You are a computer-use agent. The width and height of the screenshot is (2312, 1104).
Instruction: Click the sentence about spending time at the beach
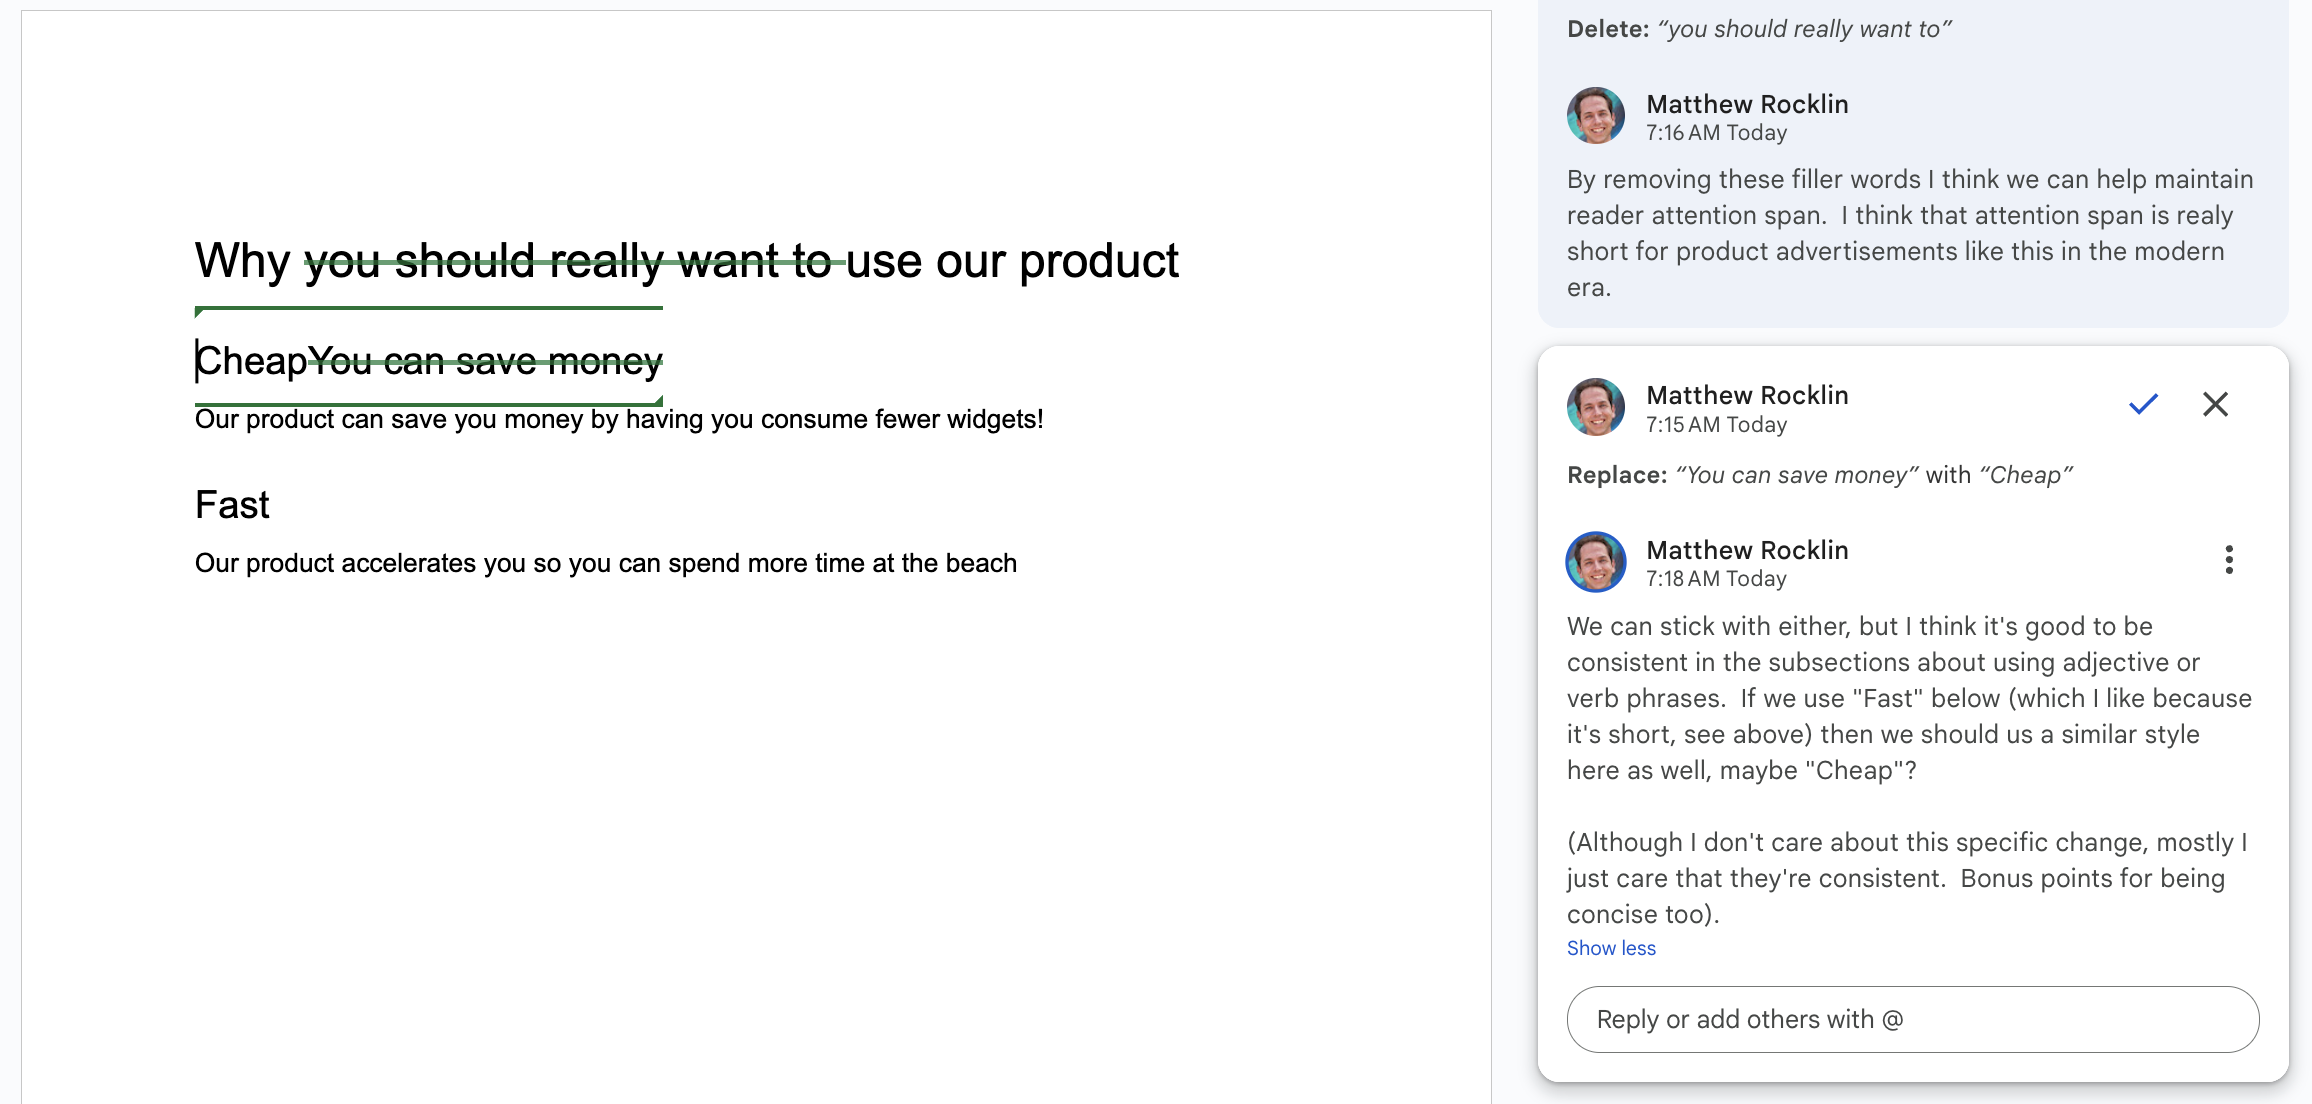coord(605,563)
